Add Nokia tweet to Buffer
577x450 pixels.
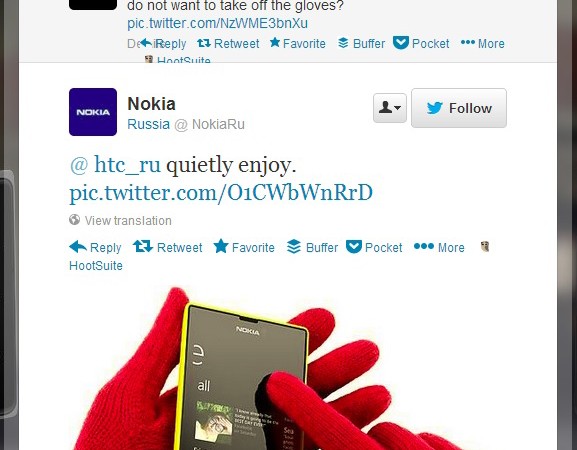(312, 247)
